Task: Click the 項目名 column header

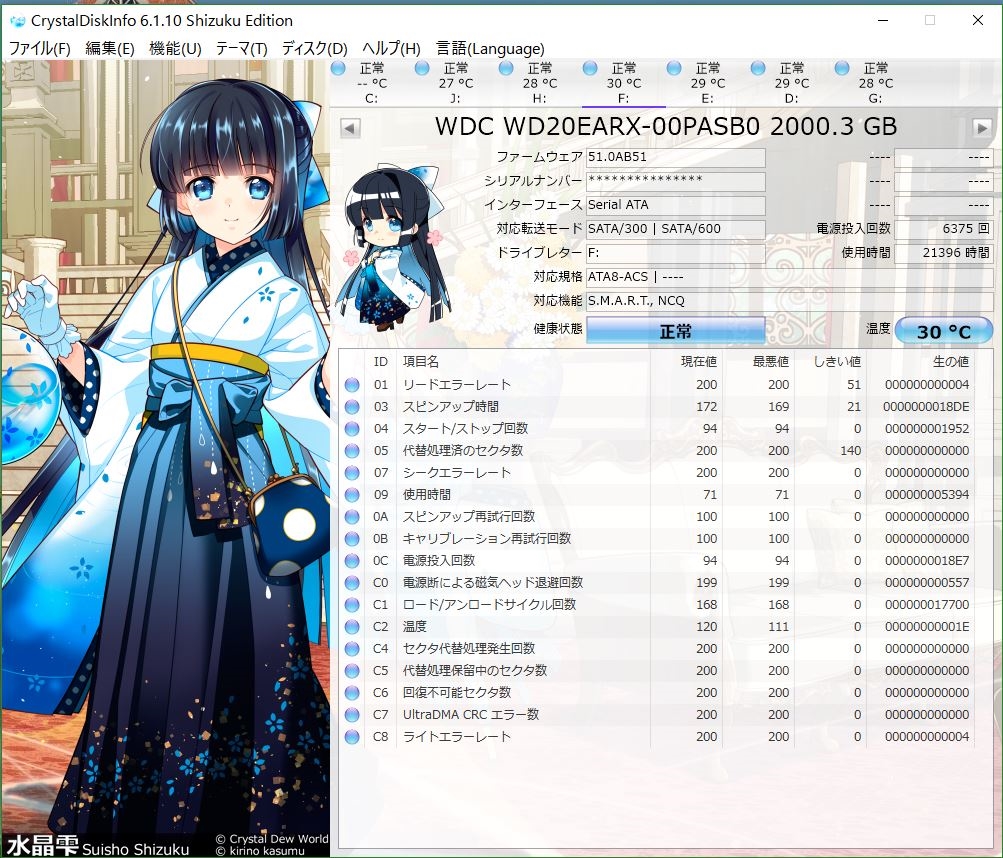Action: tap(421, 362)
